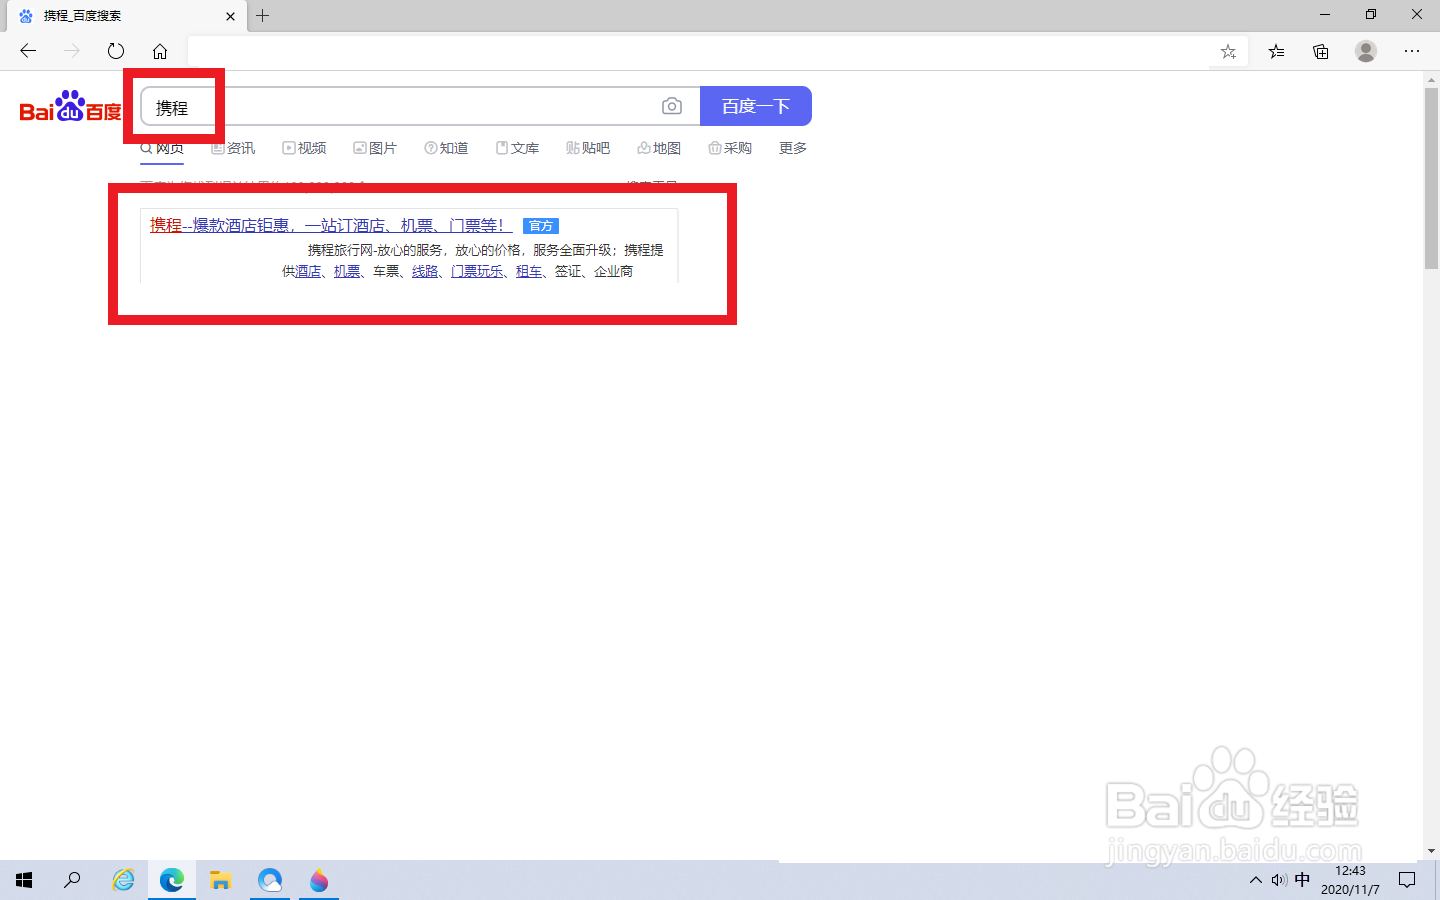Image resolution: width=1440 pixels, height=900 pixels.
Task: Open the Collections icon
Action: [1321, 51]
